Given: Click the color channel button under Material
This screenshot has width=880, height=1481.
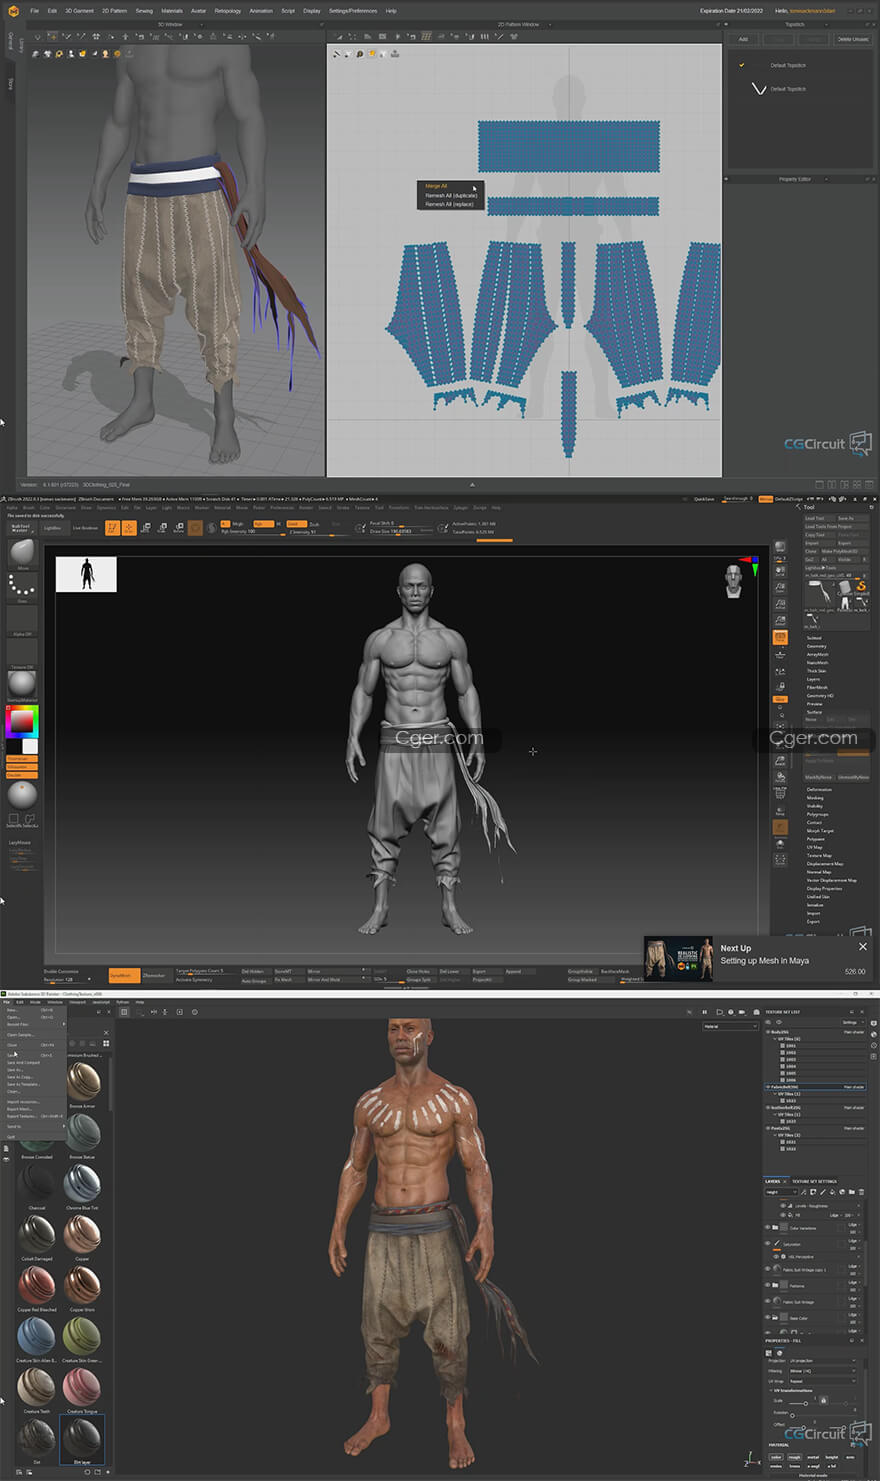Looking at the screenshot, I should pos(776,1457).
